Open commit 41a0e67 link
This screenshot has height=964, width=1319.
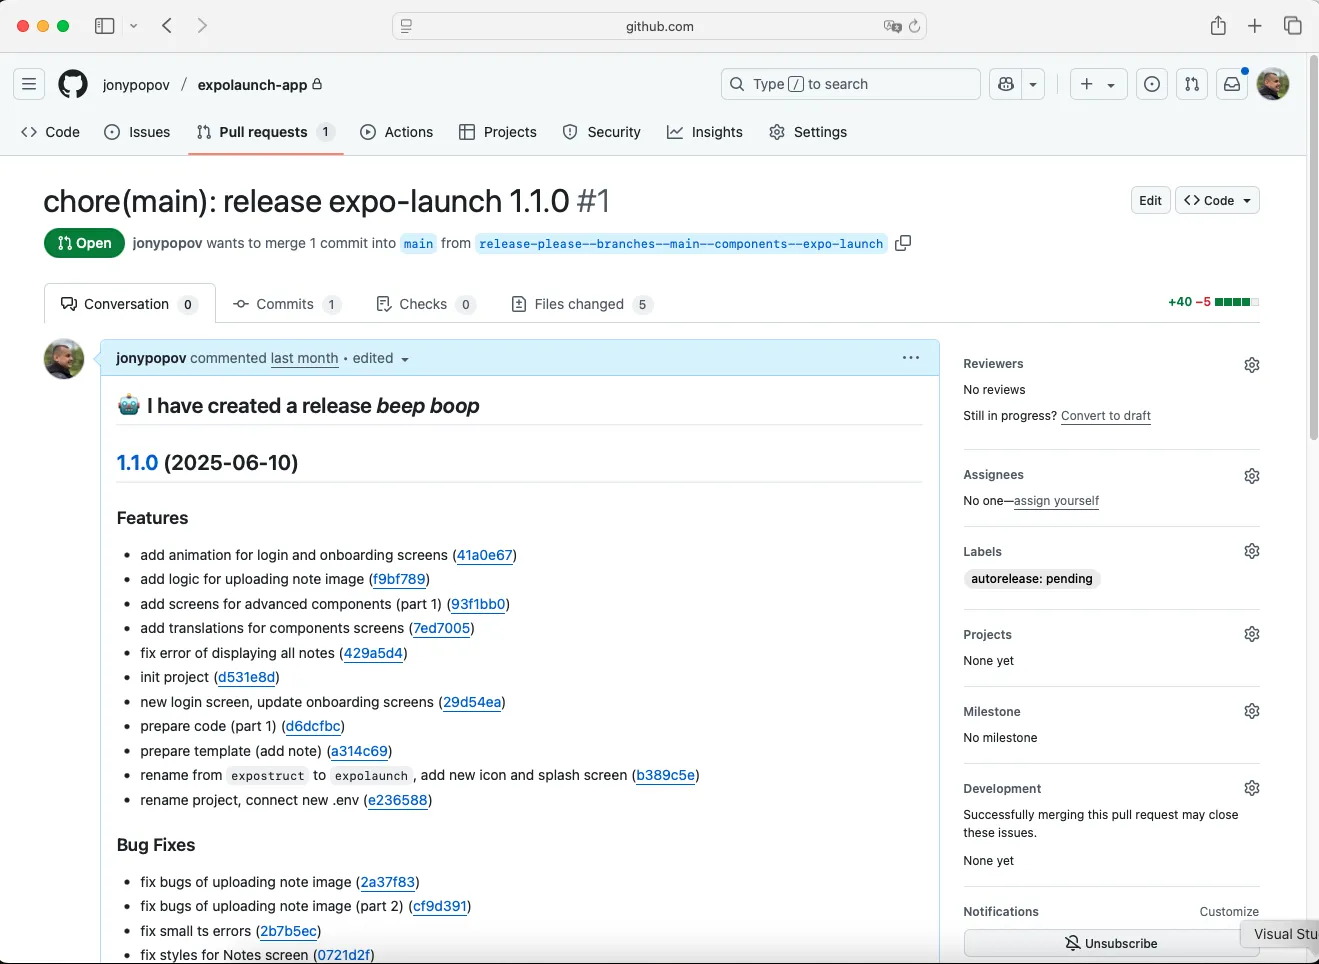485,555
